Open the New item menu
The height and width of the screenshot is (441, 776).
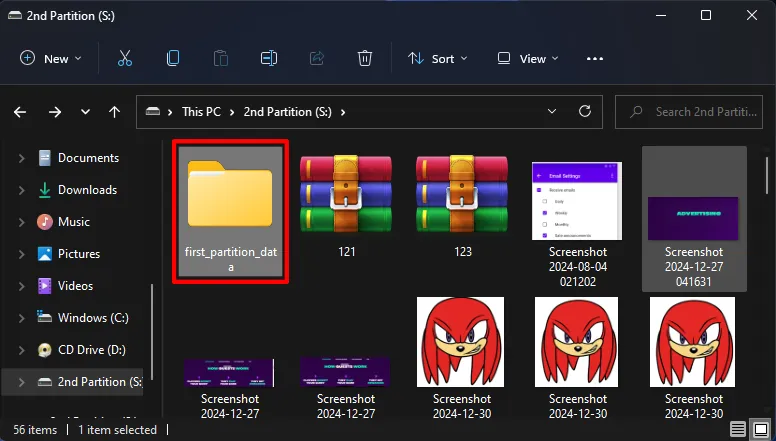click(x=50, y=58)
